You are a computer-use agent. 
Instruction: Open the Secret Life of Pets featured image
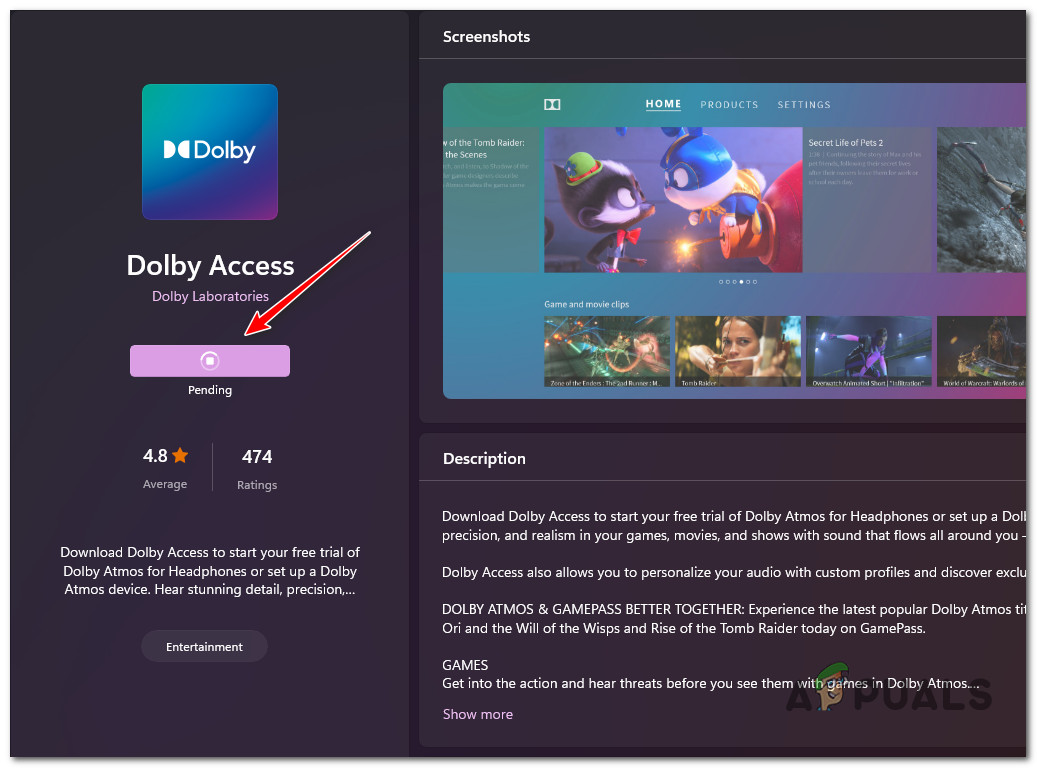click(x=673, y=200)
